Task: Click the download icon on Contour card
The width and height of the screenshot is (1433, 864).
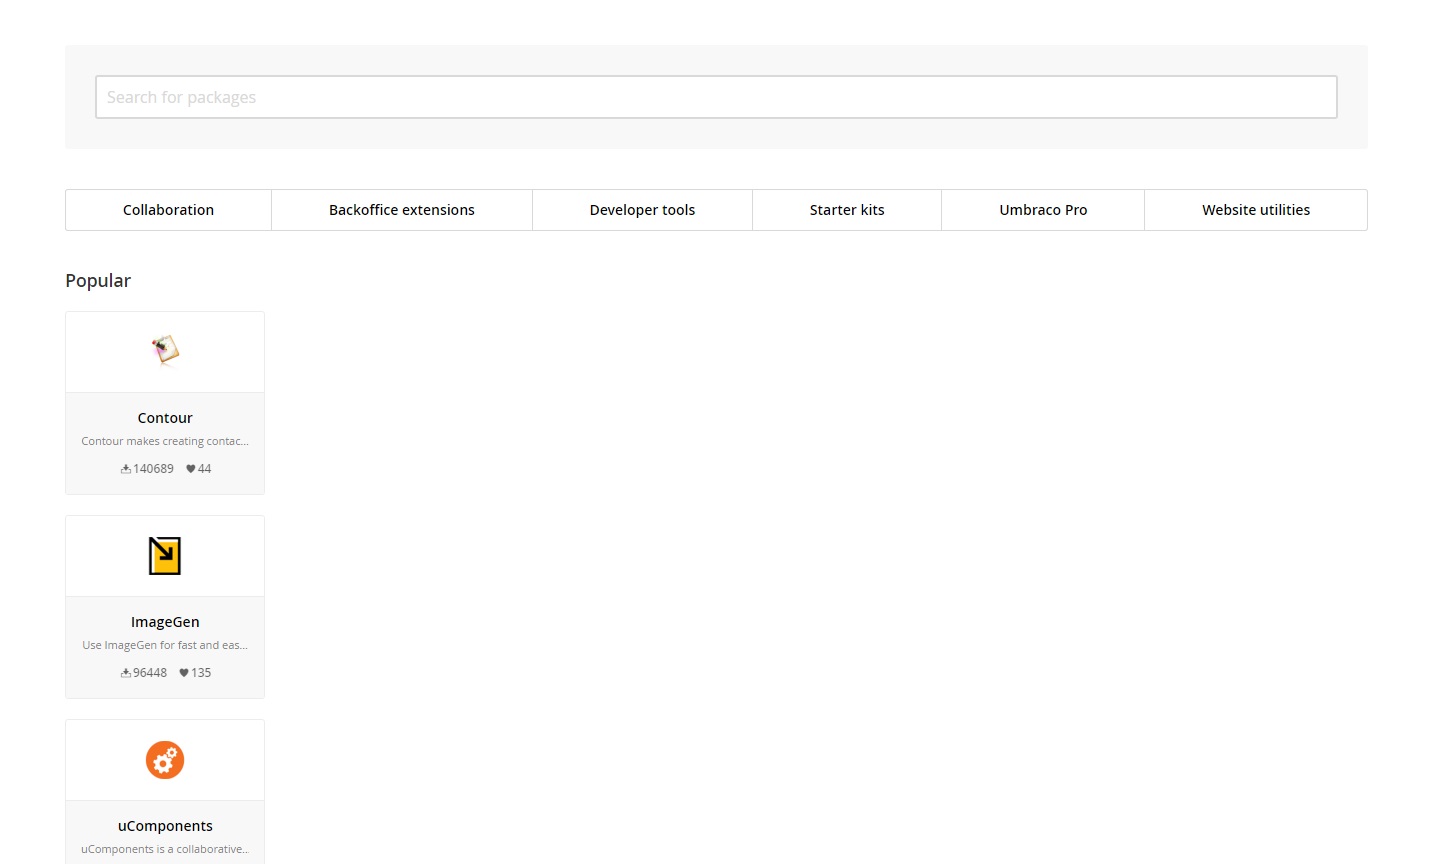Action: [x=126, y=469]
